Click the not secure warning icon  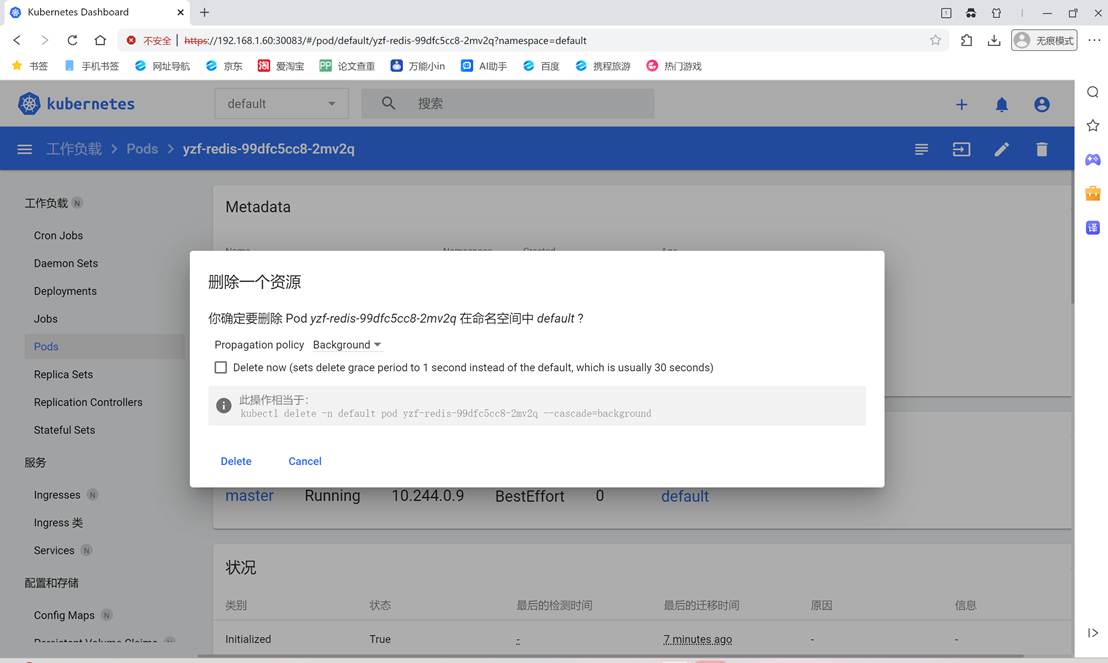pyautogui.click(x=131, y=40)
